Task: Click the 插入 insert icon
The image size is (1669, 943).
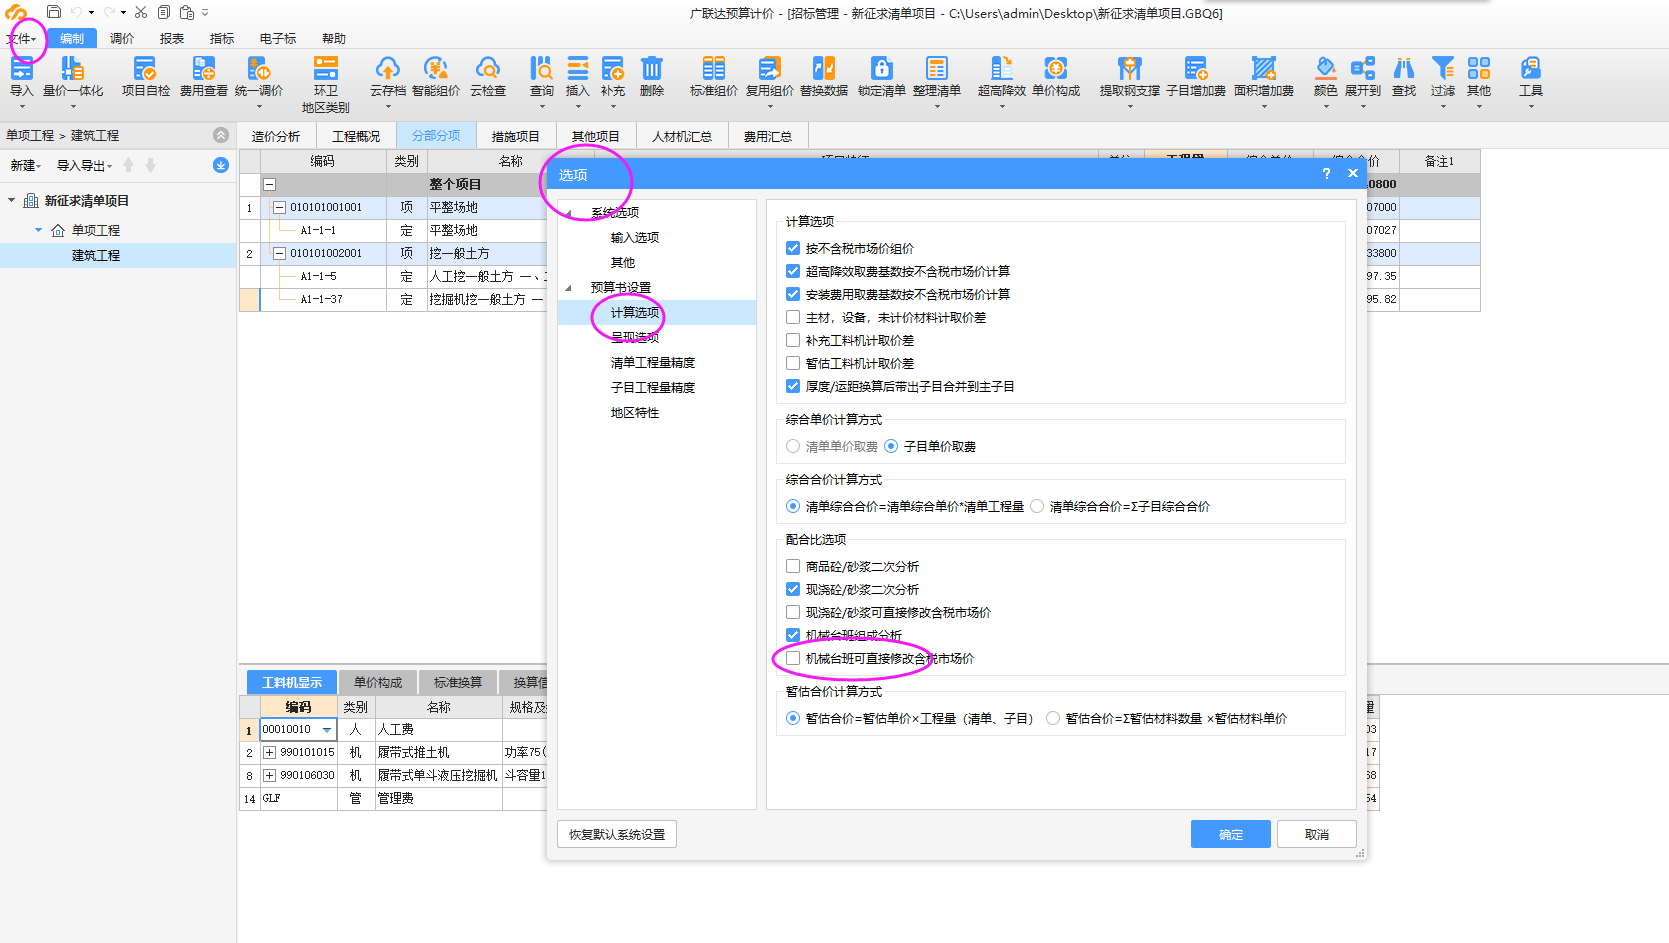Action: coord(578,68)
